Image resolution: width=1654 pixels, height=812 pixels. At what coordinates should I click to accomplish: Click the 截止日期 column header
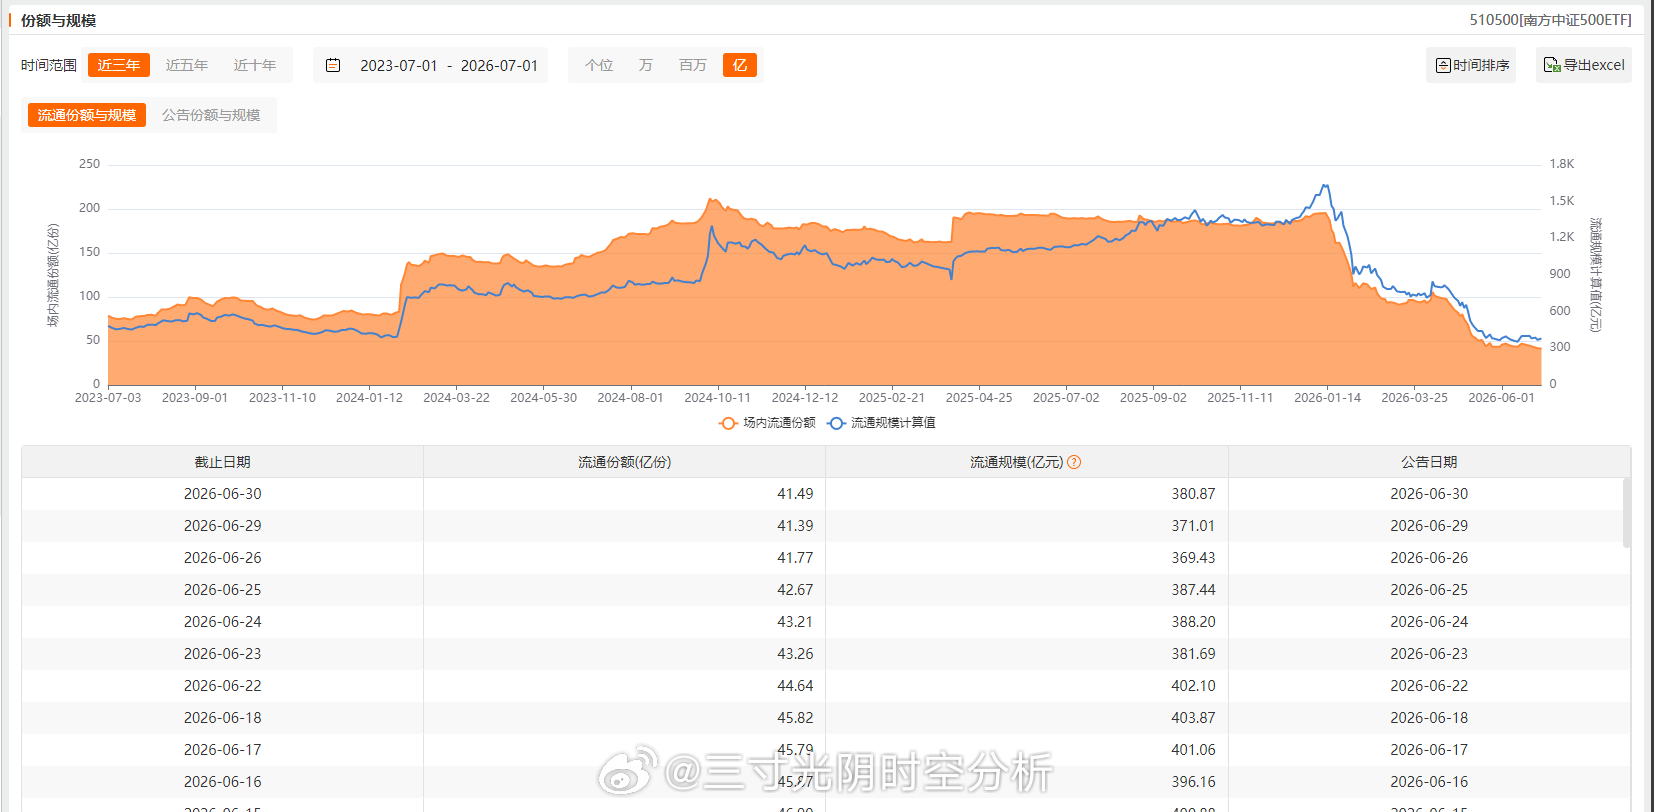point(222,462)
